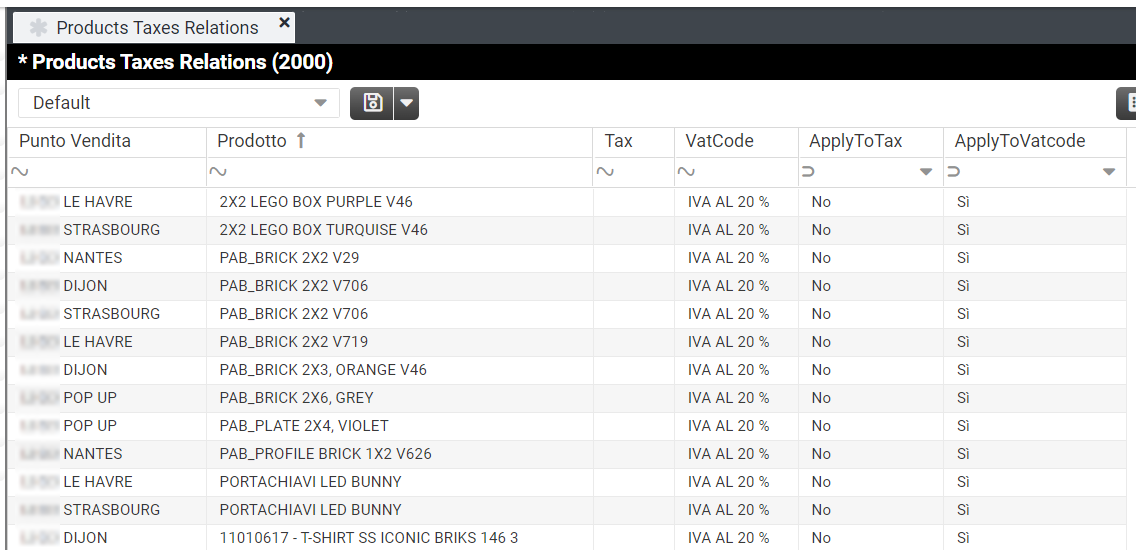Select the Products Taxes Relations tab
This screenshot has height=550, width=1136.
[156, 27]
